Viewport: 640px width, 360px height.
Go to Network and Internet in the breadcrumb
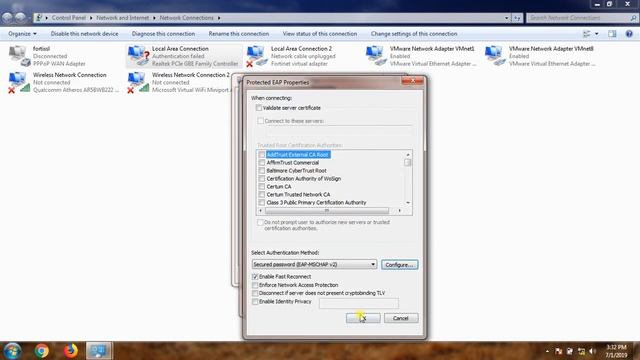[x=122, y=18]
